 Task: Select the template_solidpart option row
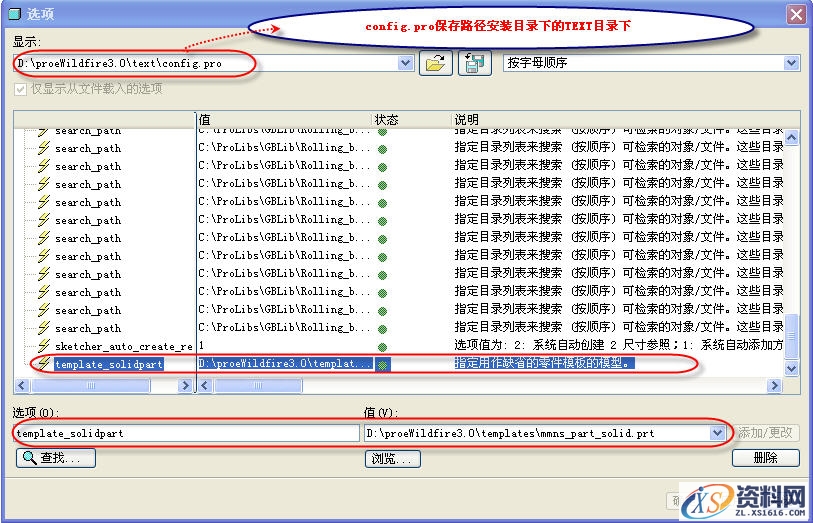[109, 364]
